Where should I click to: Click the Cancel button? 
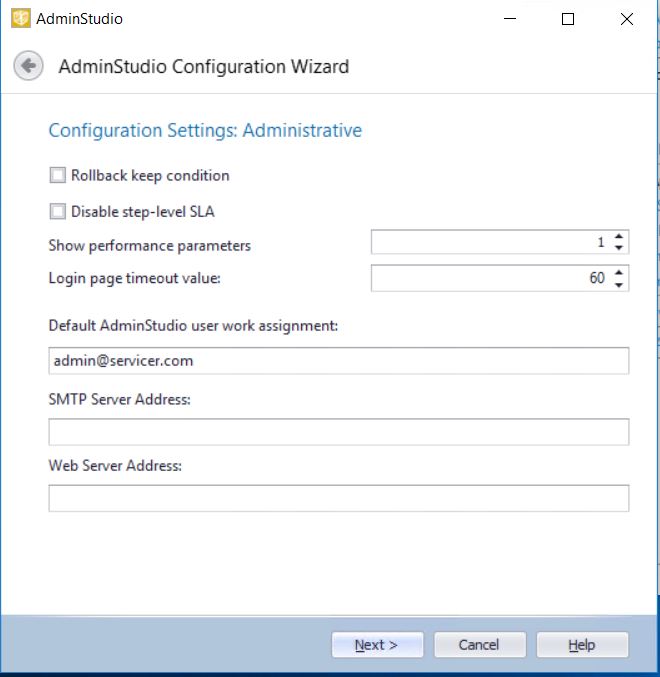480,645
